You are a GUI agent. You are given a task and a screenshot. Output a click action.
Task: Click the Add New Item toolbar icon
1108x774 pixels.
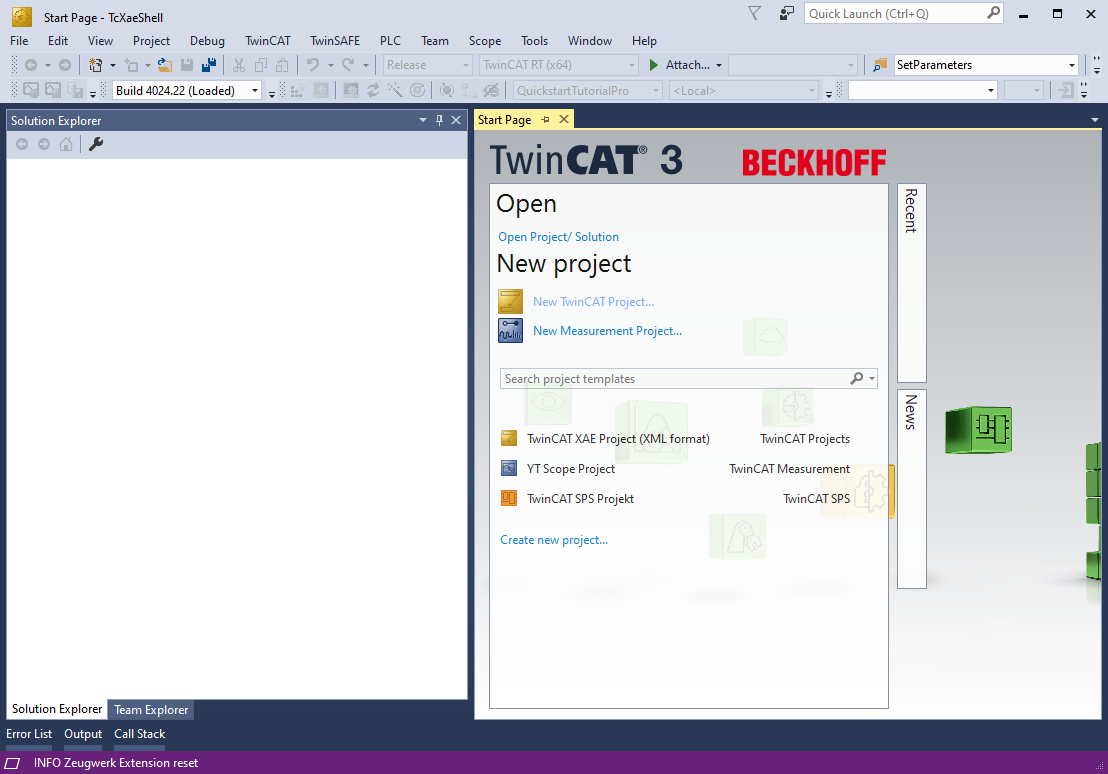click(x=131, y=65)
